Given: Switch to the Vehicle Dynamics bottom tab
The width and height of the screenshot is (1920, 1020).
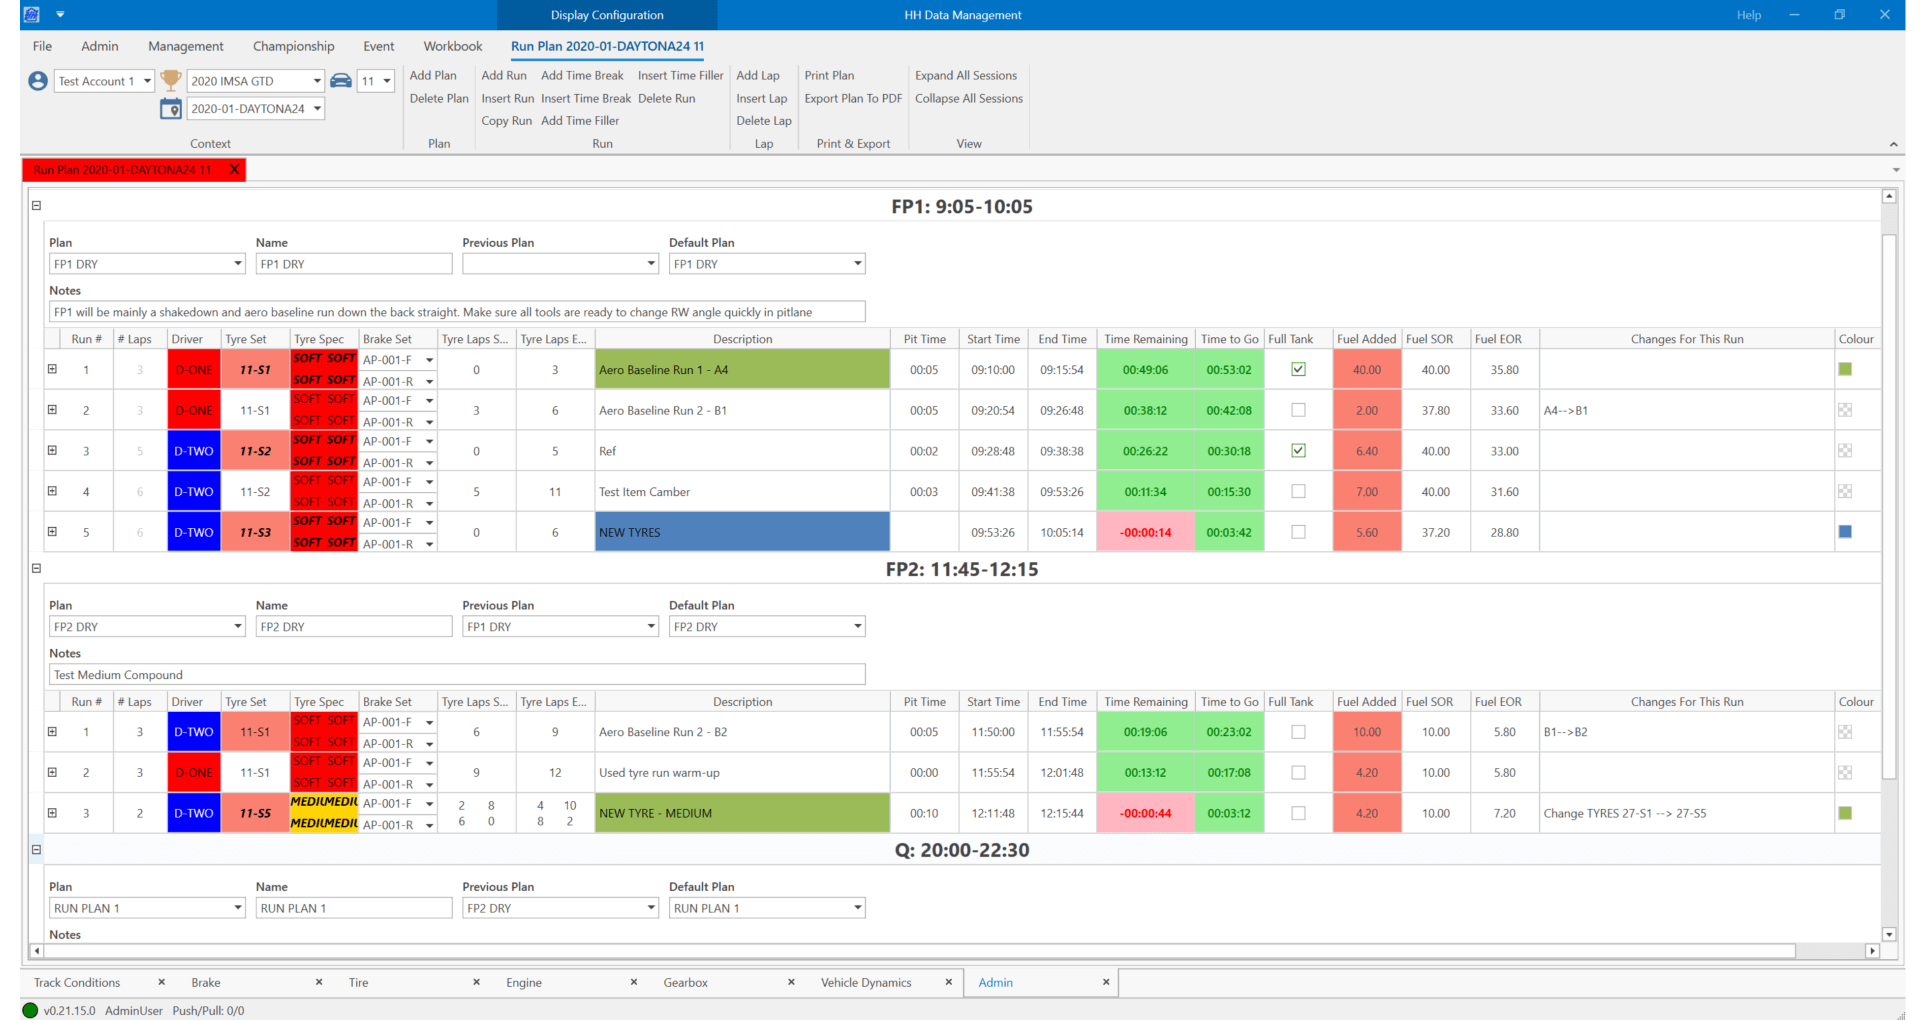Looking at the screenshot, I should pyautogui.click(x=866, y=982).
